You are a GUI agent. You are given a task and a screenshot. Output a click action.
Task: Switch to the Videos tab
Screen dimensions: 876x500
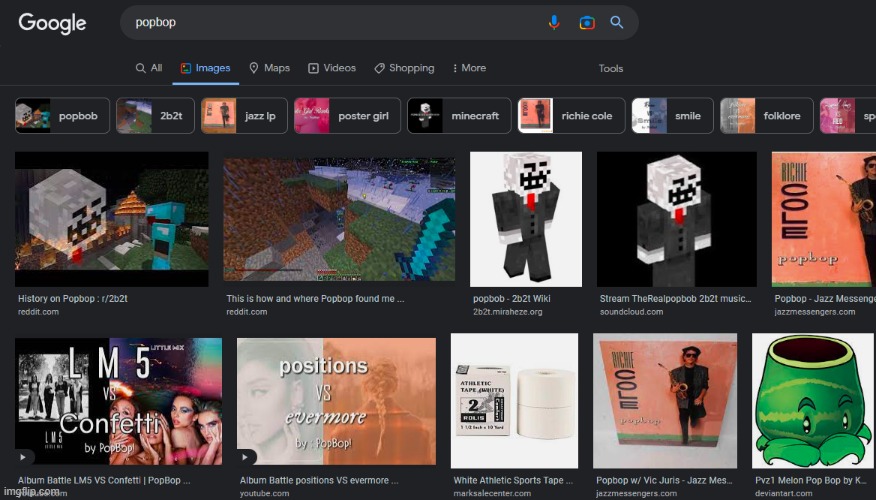click(x=332, y=68)
